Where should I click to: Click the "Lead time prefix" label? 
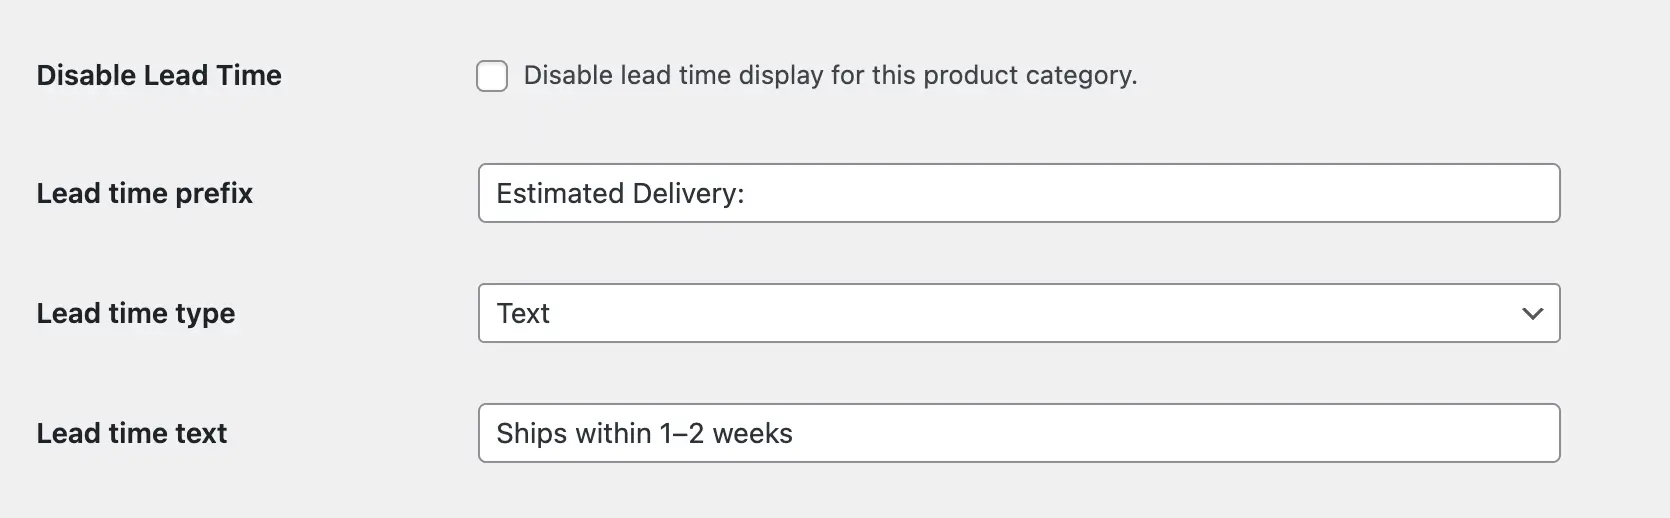145,194
